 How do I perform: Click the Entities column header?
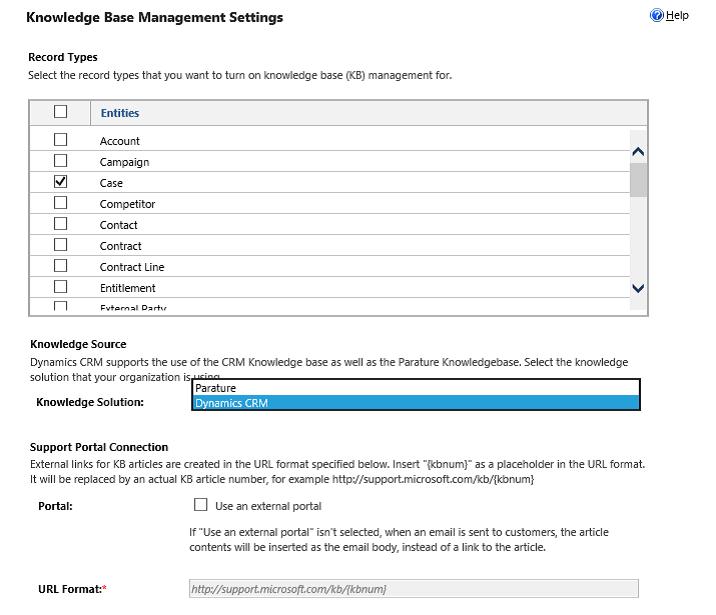[x=120, y=113]
